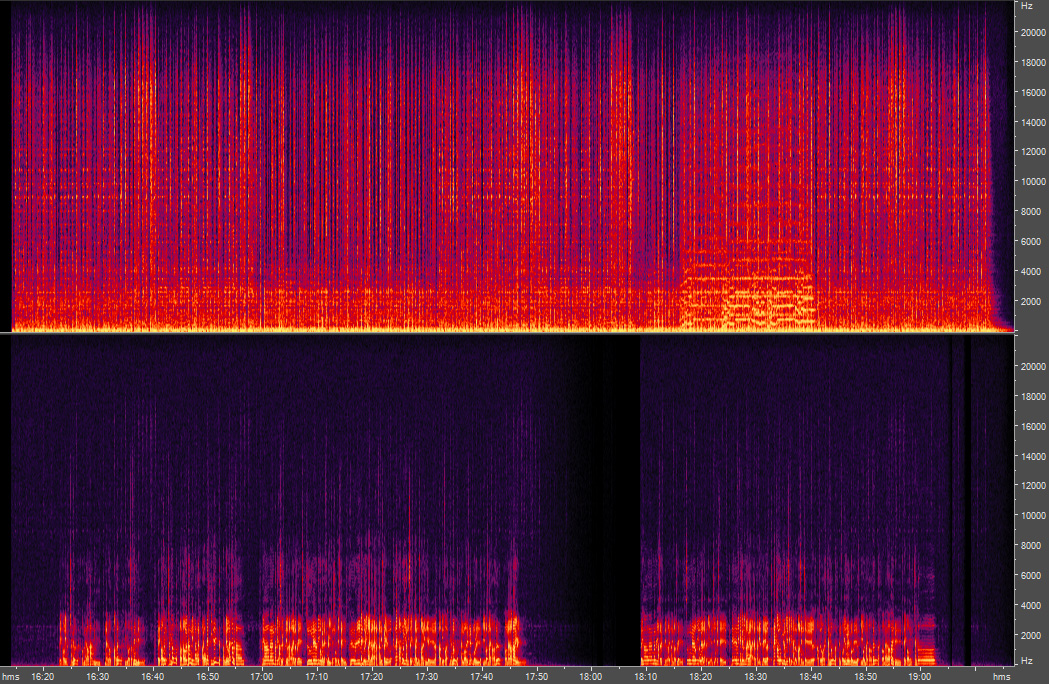Click the 16:20 timeline ruler label
1049x684 pixels.
[x=42, y=676]
